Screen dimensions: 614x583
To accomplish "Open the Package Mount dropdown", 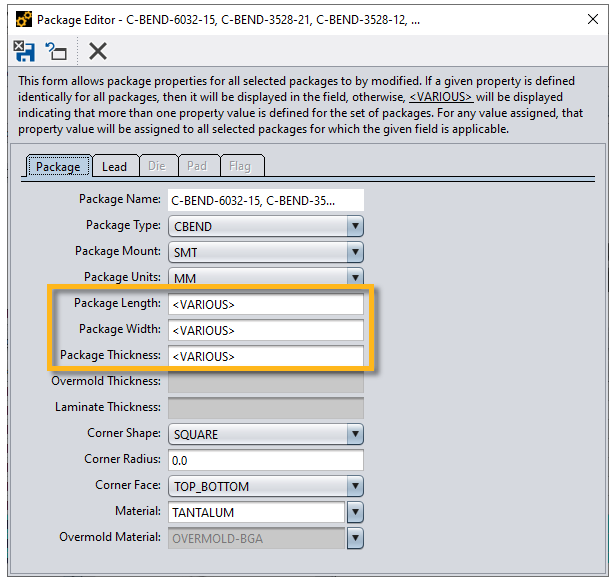I will pyautogui.click(x=266, y=252).
